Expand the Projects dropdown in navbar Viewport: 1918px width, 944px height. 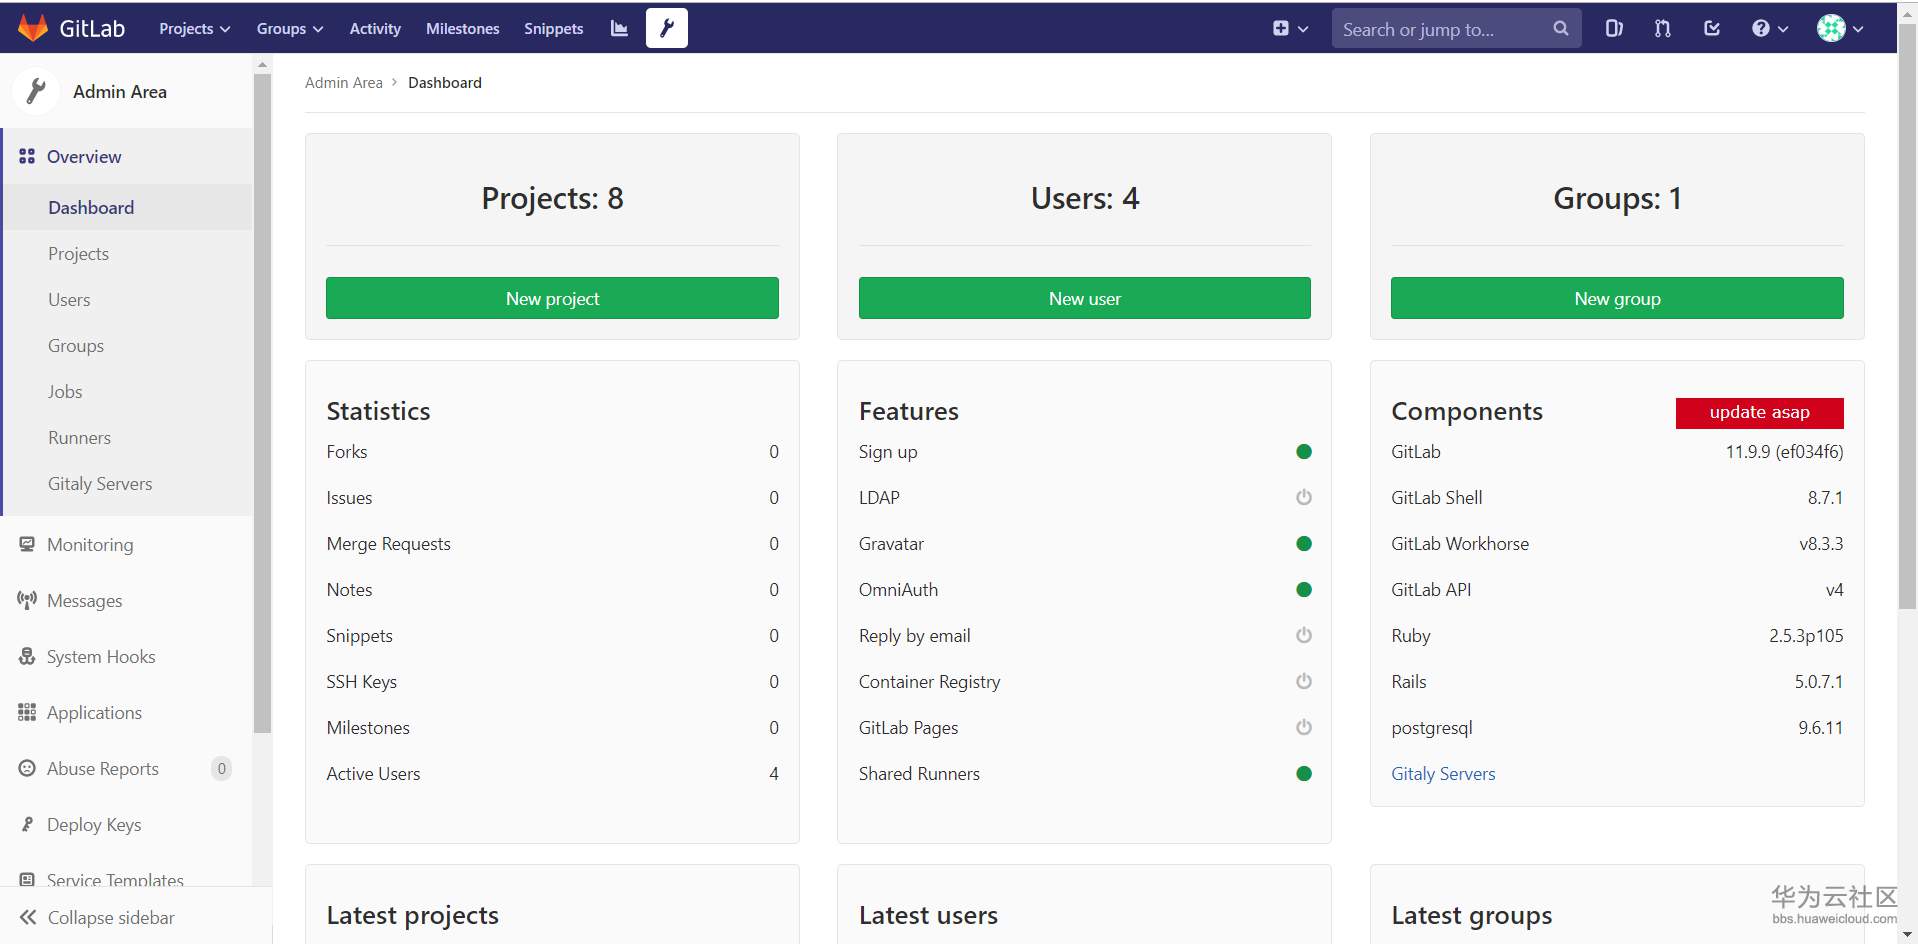(x=194, y=28)
